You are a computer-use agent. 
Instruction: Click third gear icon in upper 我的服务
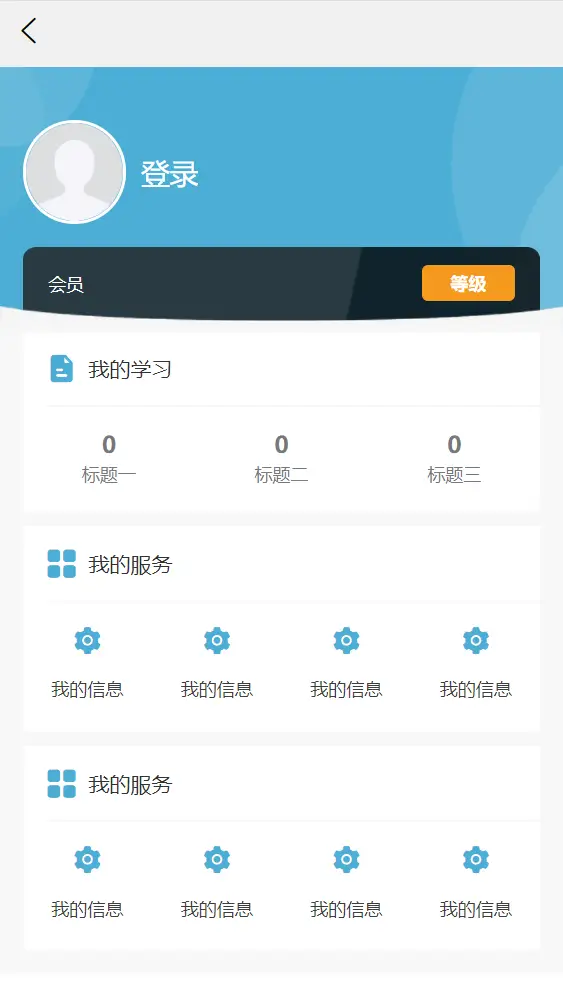(347, 640)
